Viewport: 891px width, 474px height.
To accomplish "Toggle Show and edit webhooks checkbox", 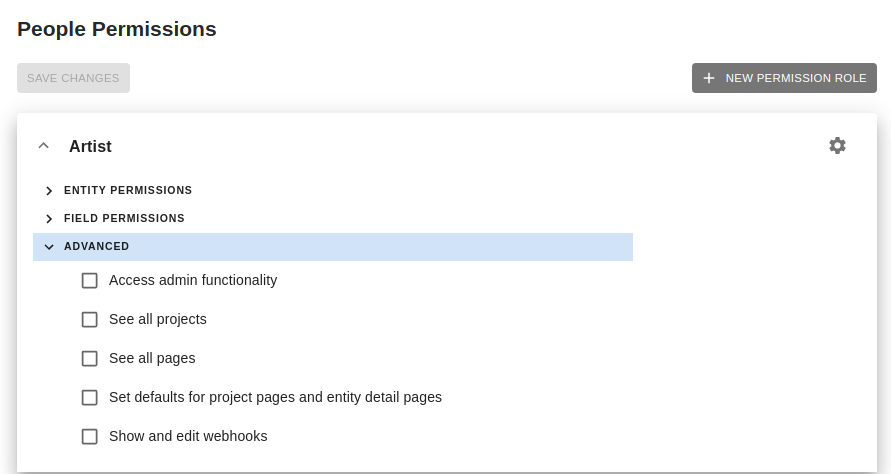I will [x=90, y=437].
